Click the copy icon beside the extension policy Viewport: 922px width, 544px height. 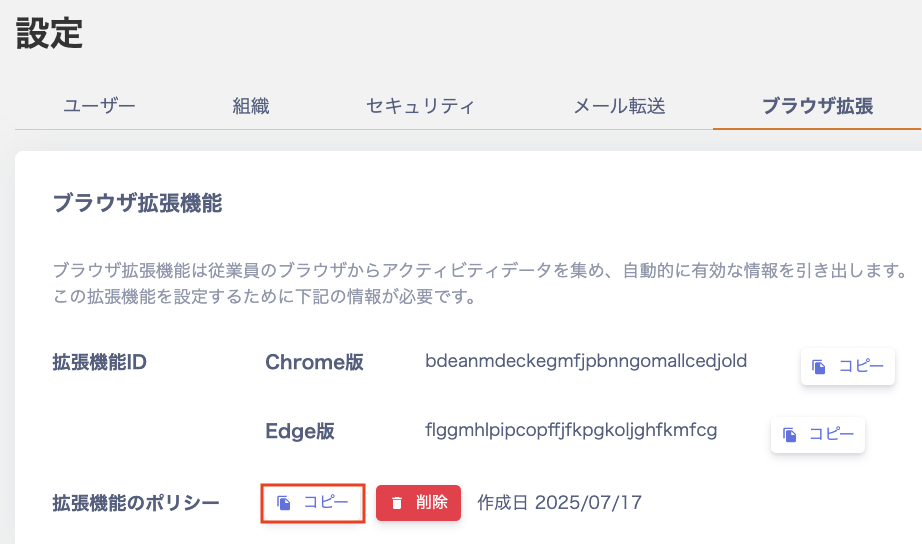click(x=284, y=503)
